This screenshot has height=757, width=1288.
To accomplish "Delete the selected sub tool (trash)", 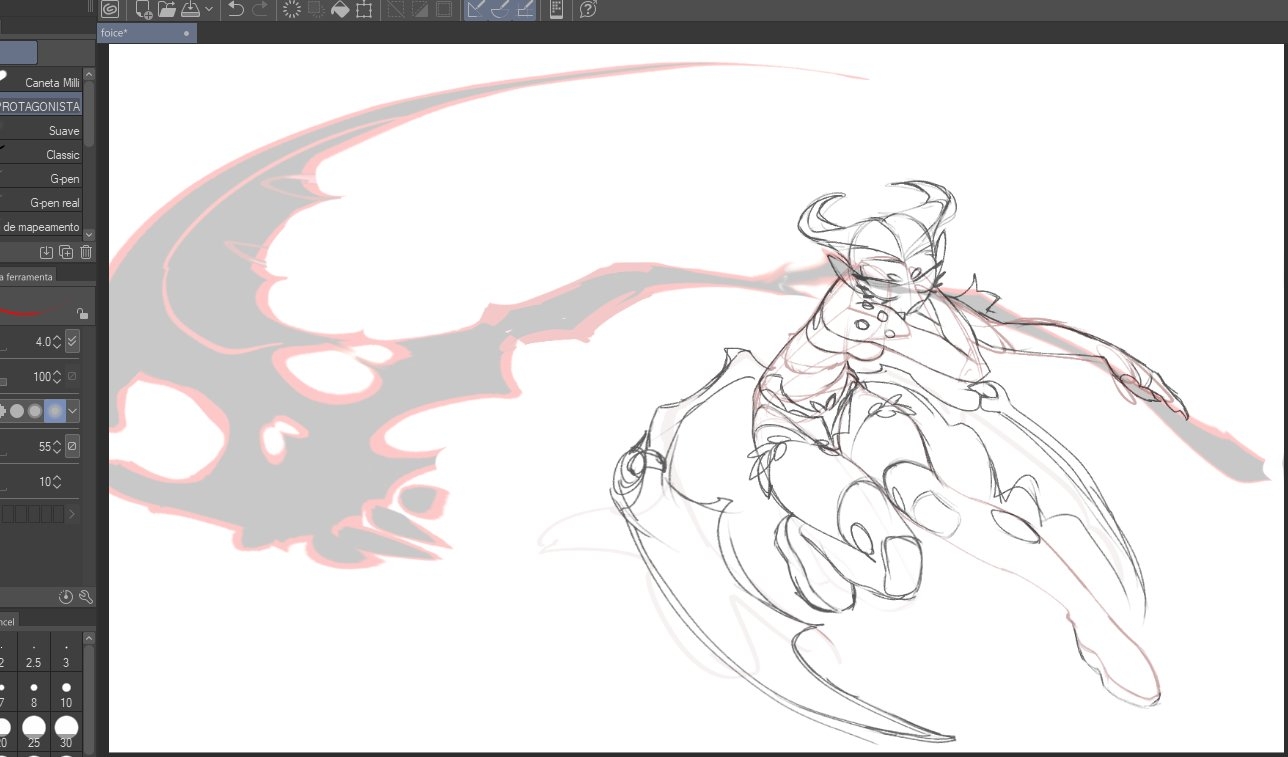I will click(x=86, y=252).
